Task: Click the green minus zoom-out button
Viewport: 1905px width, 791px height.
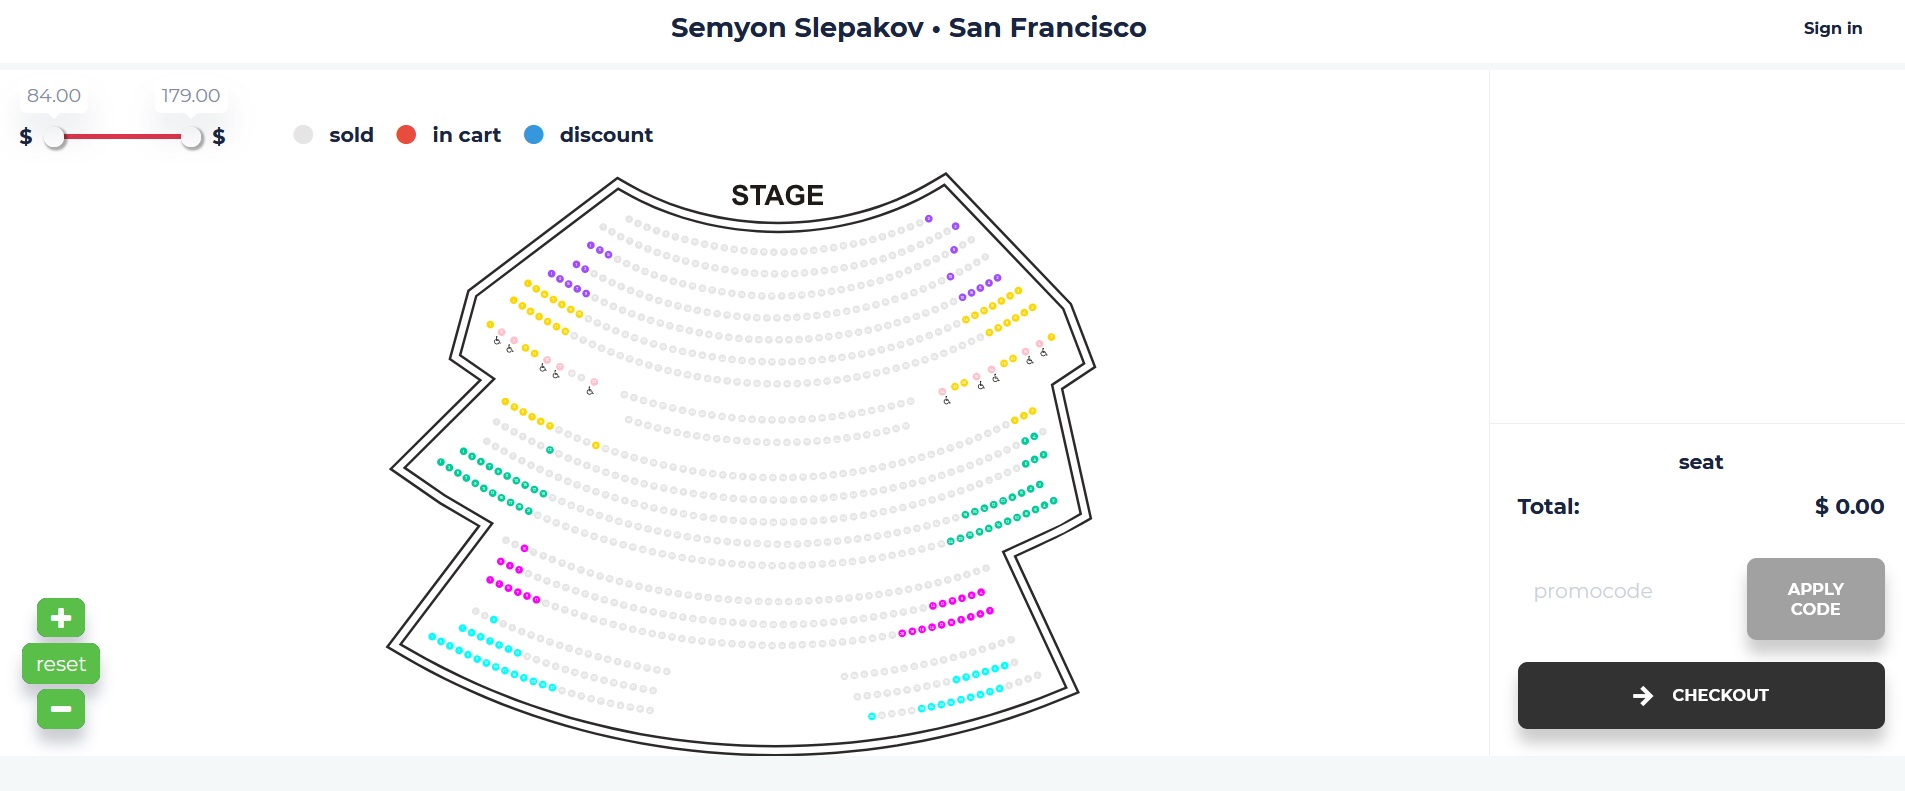Action: click(x=61, y=709)
